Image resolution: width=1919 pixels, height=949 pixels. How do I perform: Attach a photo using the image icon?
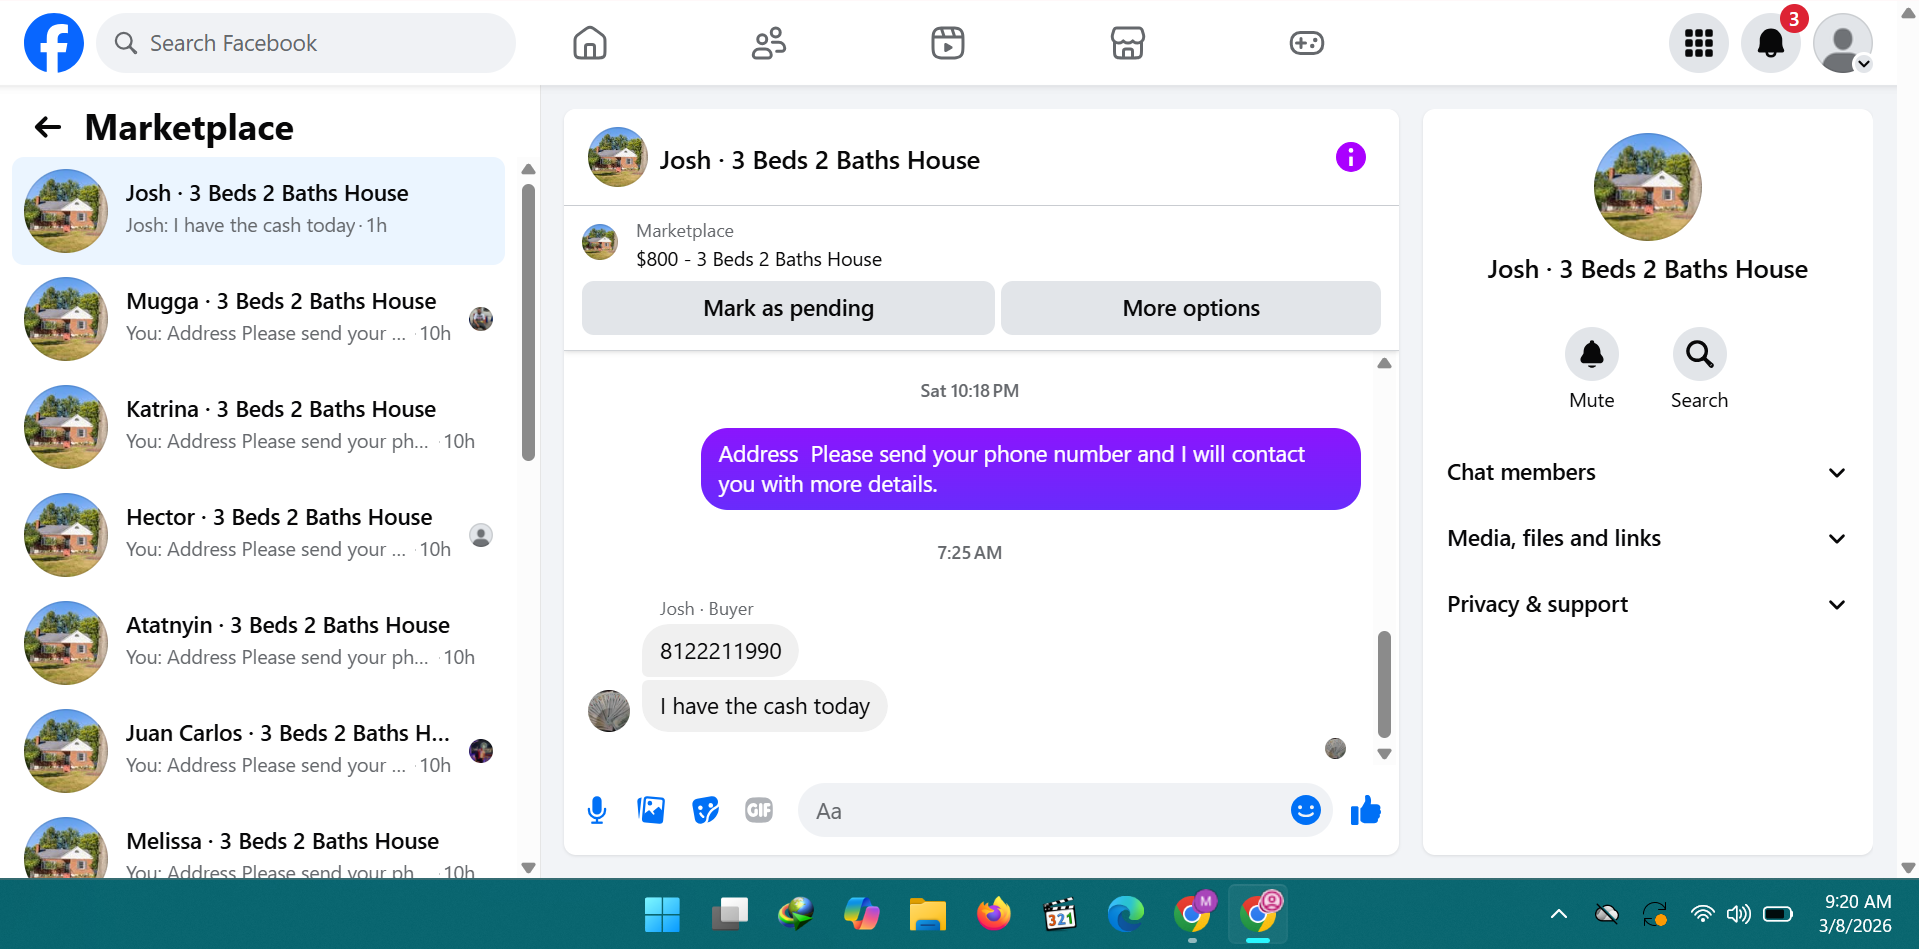coord(651,810)
